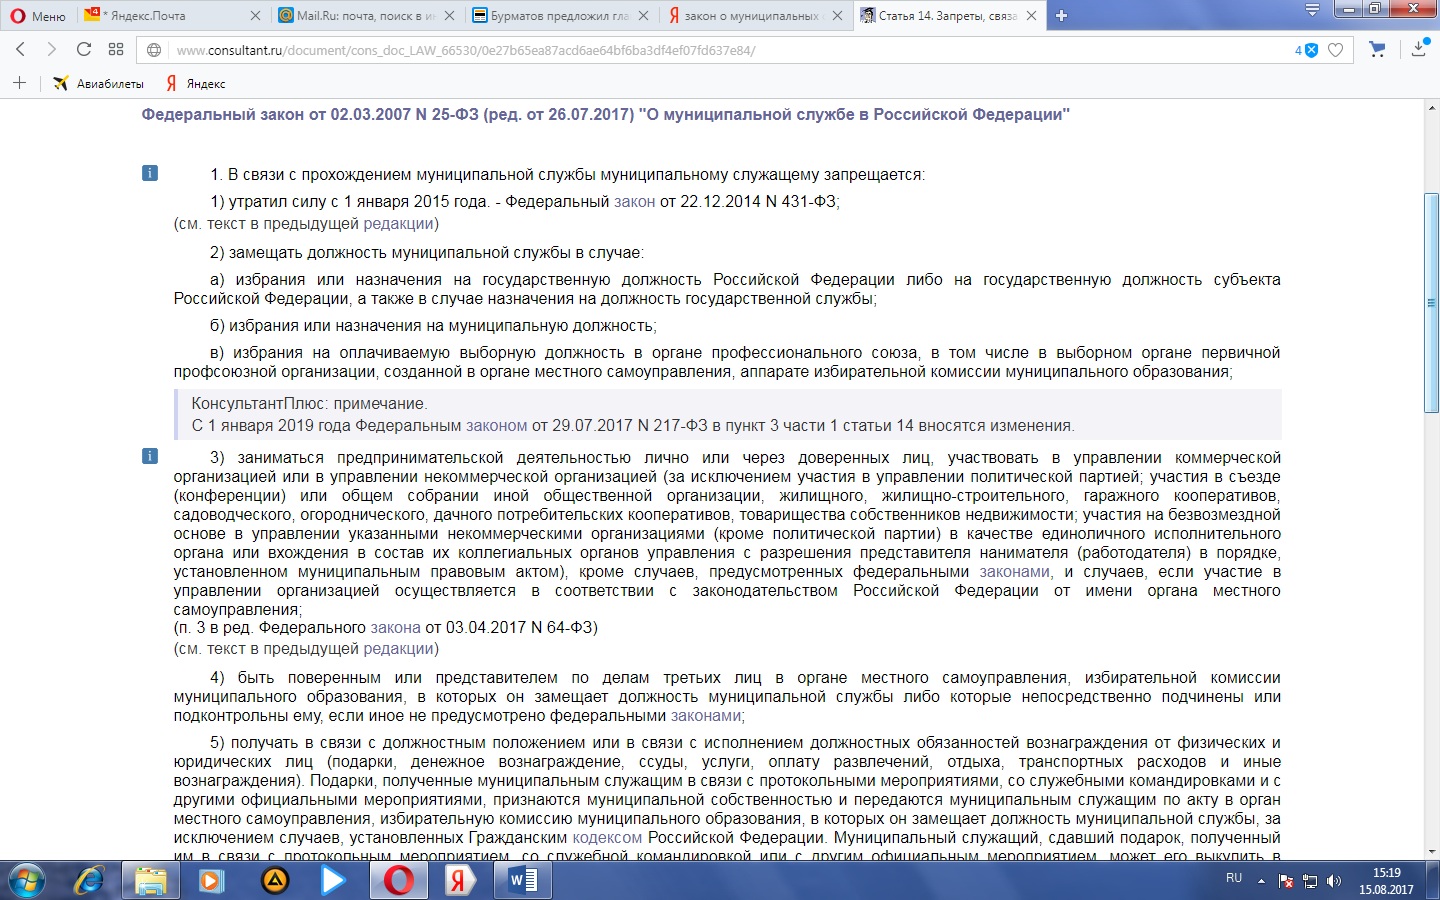
Task: Open the tab list menu icon
Action: click(x=1312, y=10)
